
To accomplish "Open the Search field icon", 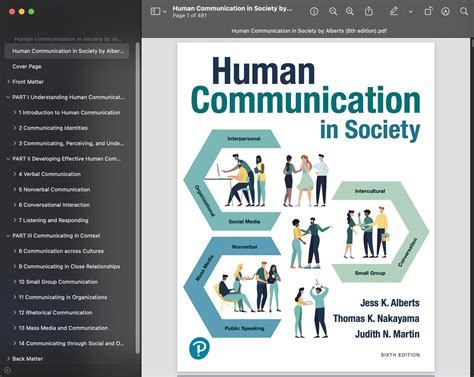I will coord(464,12).
